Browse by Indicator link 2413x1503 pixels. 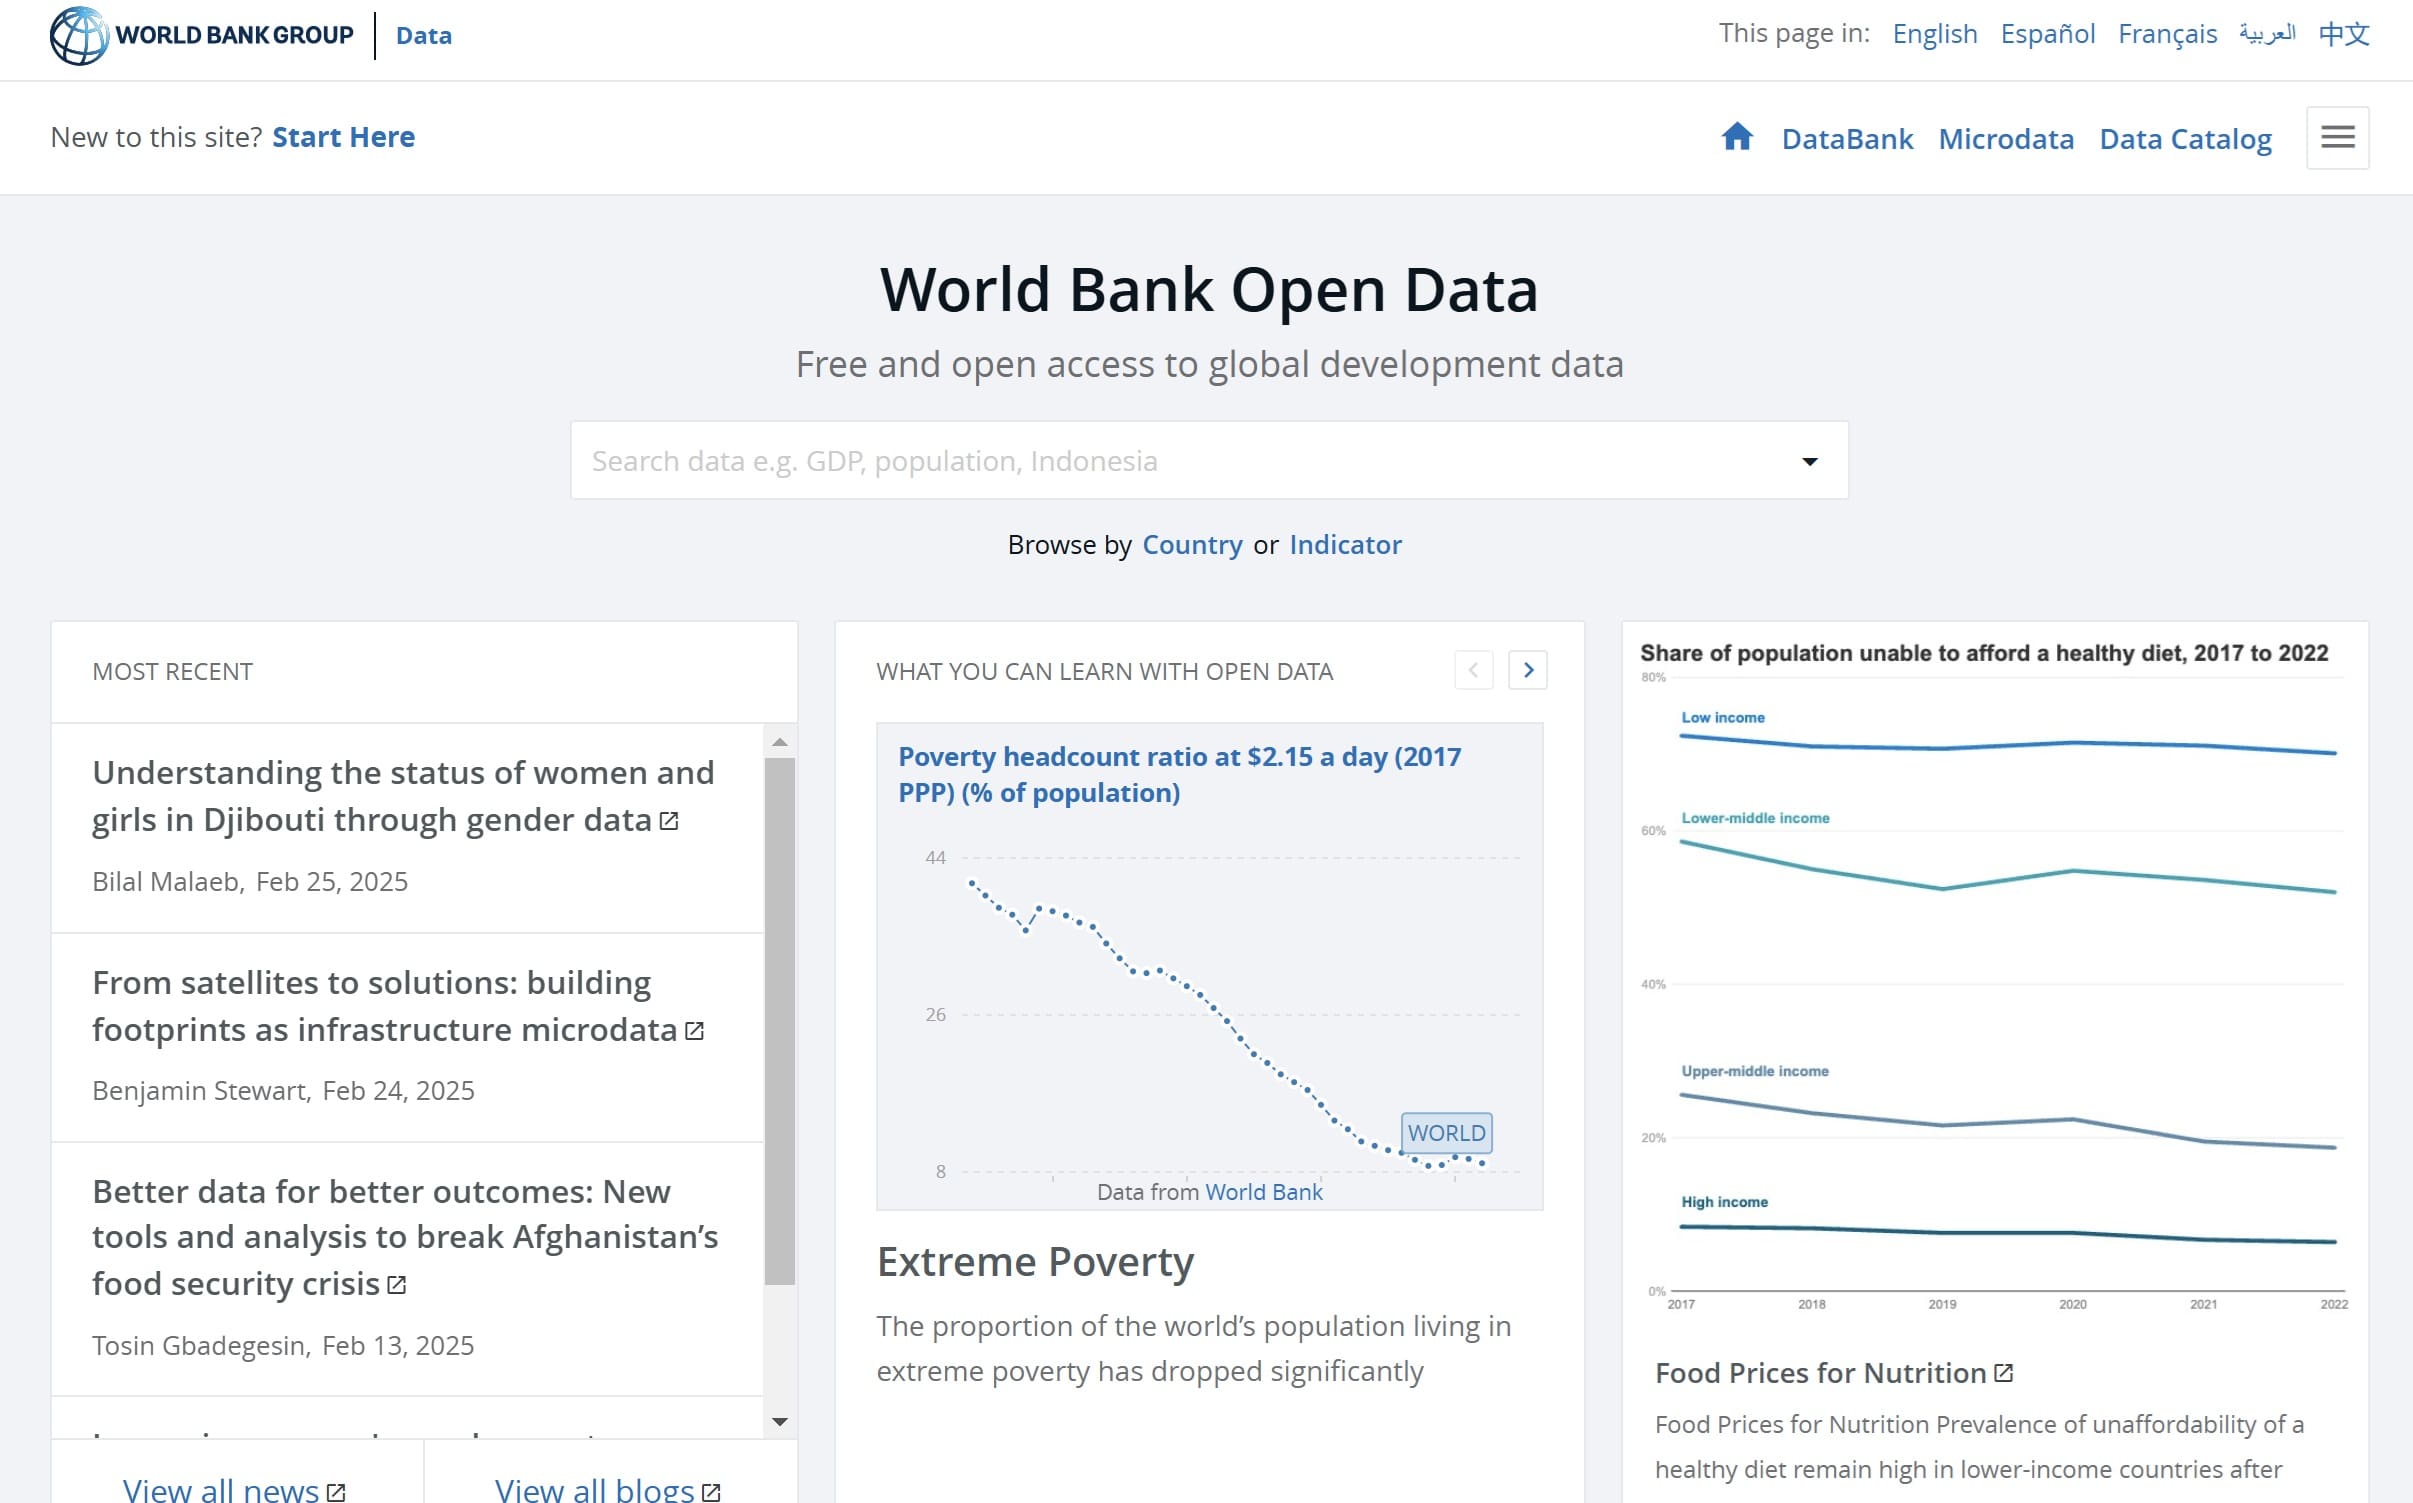pyautogui.click(x=1345, y=545)
